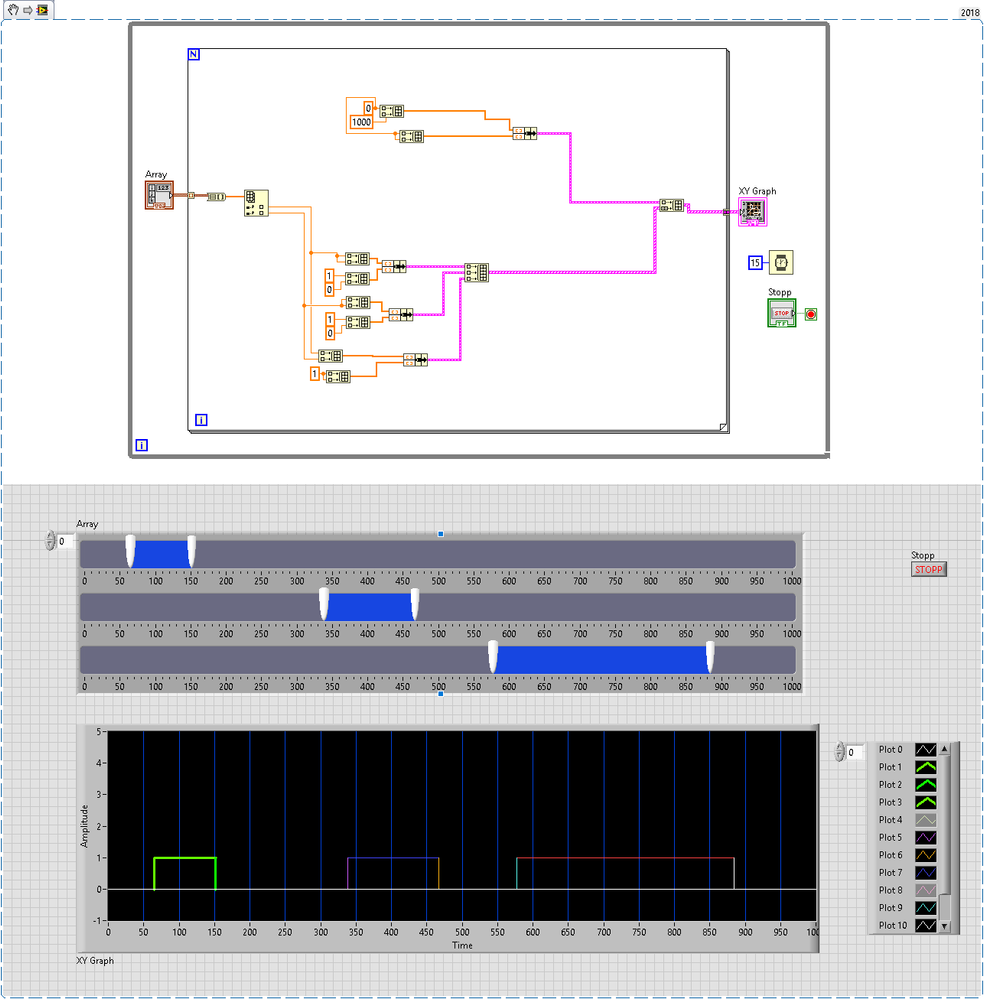Click the 'Time' X-axis label
Viewport: 984px width, 999px height.
pos(462,945)
